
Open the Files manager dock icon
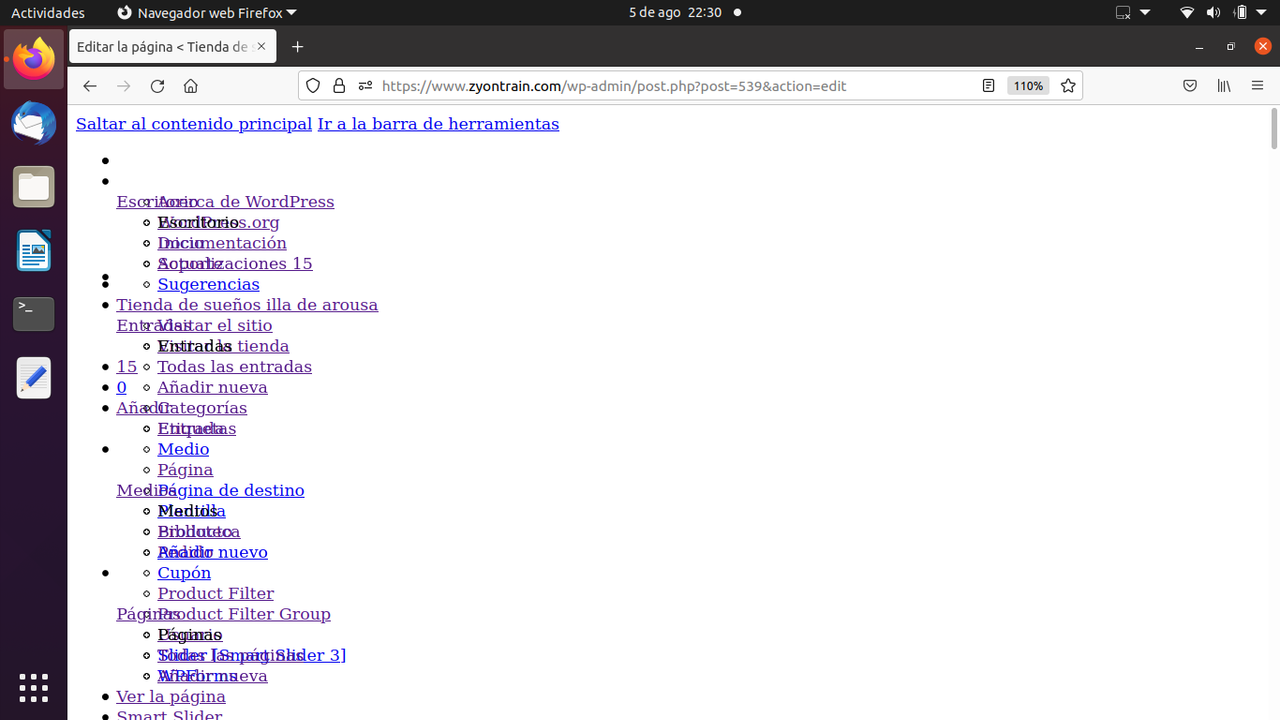pos(34,187)
